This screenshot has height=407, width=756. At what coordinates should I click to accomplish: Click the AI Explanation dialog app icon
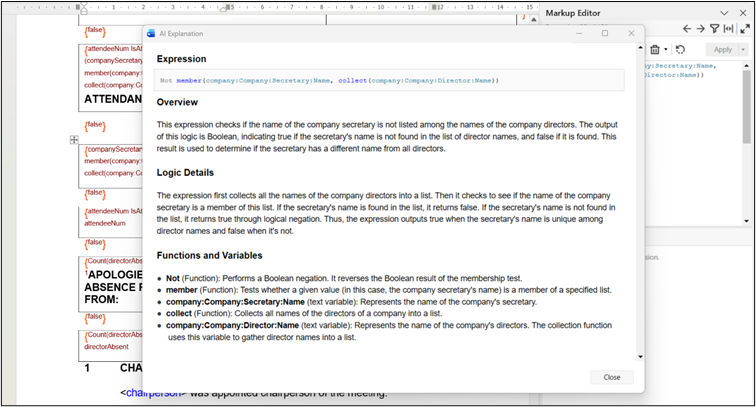click(x=151, y=33)
